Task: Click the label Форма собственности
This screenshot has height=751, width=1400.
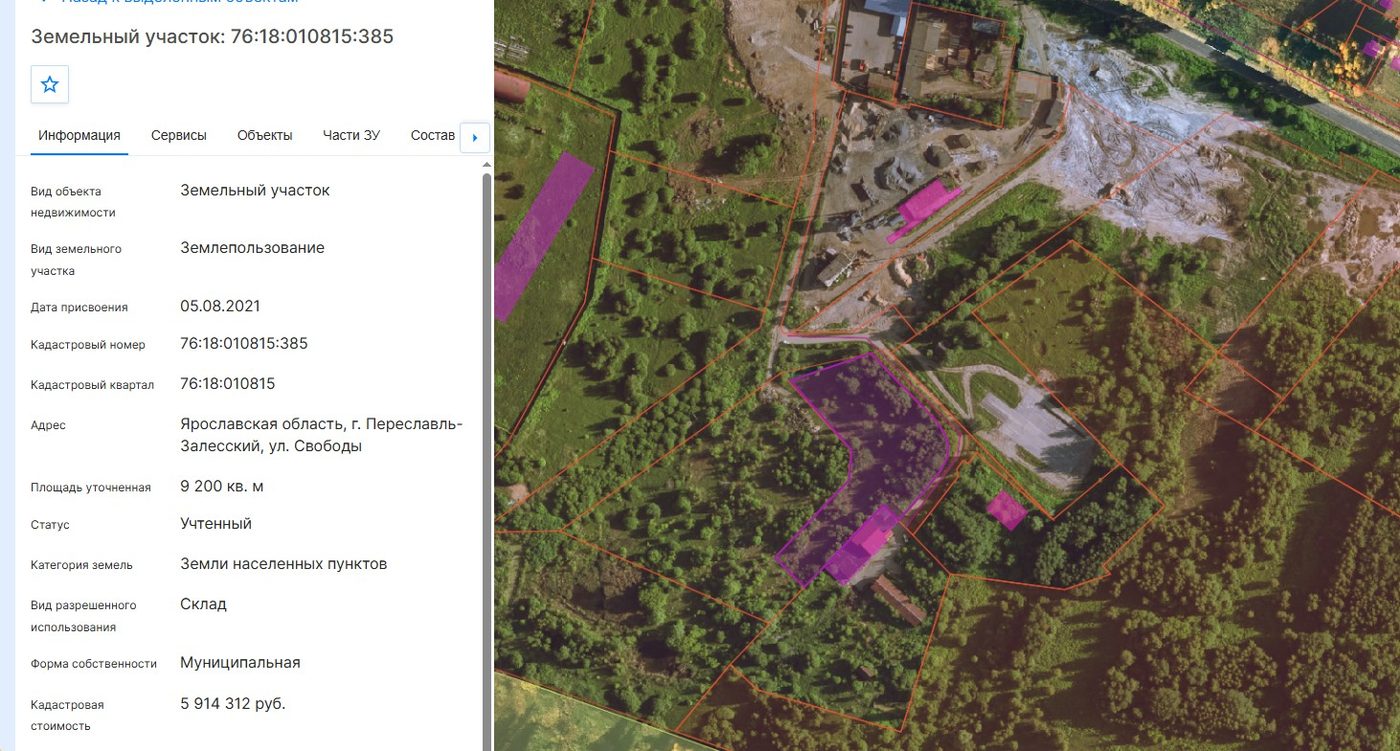Action: pyautogui.click(x=94, y=664)
